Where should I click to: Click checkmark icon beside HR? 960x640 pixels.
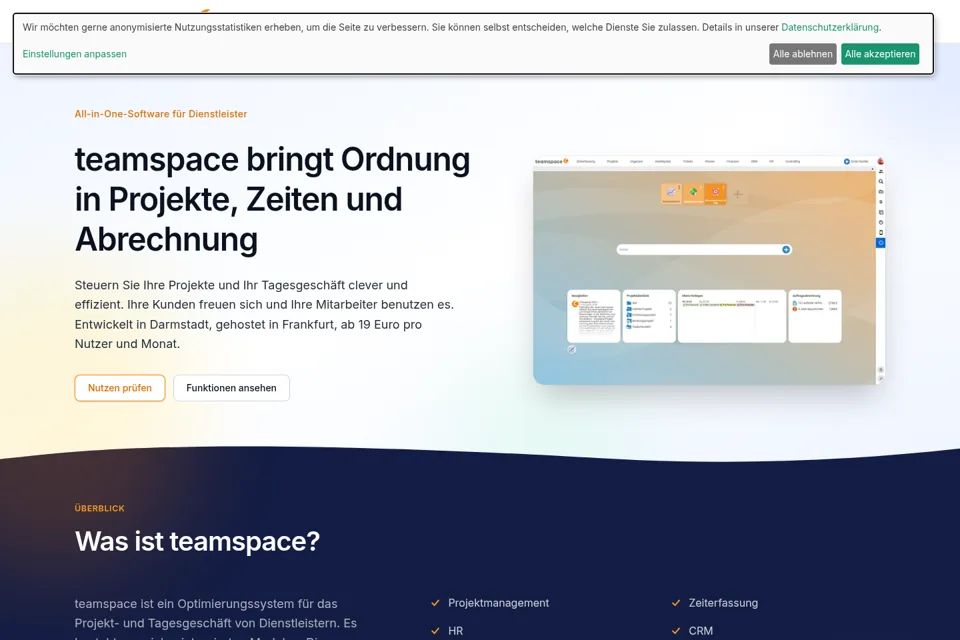435,631
